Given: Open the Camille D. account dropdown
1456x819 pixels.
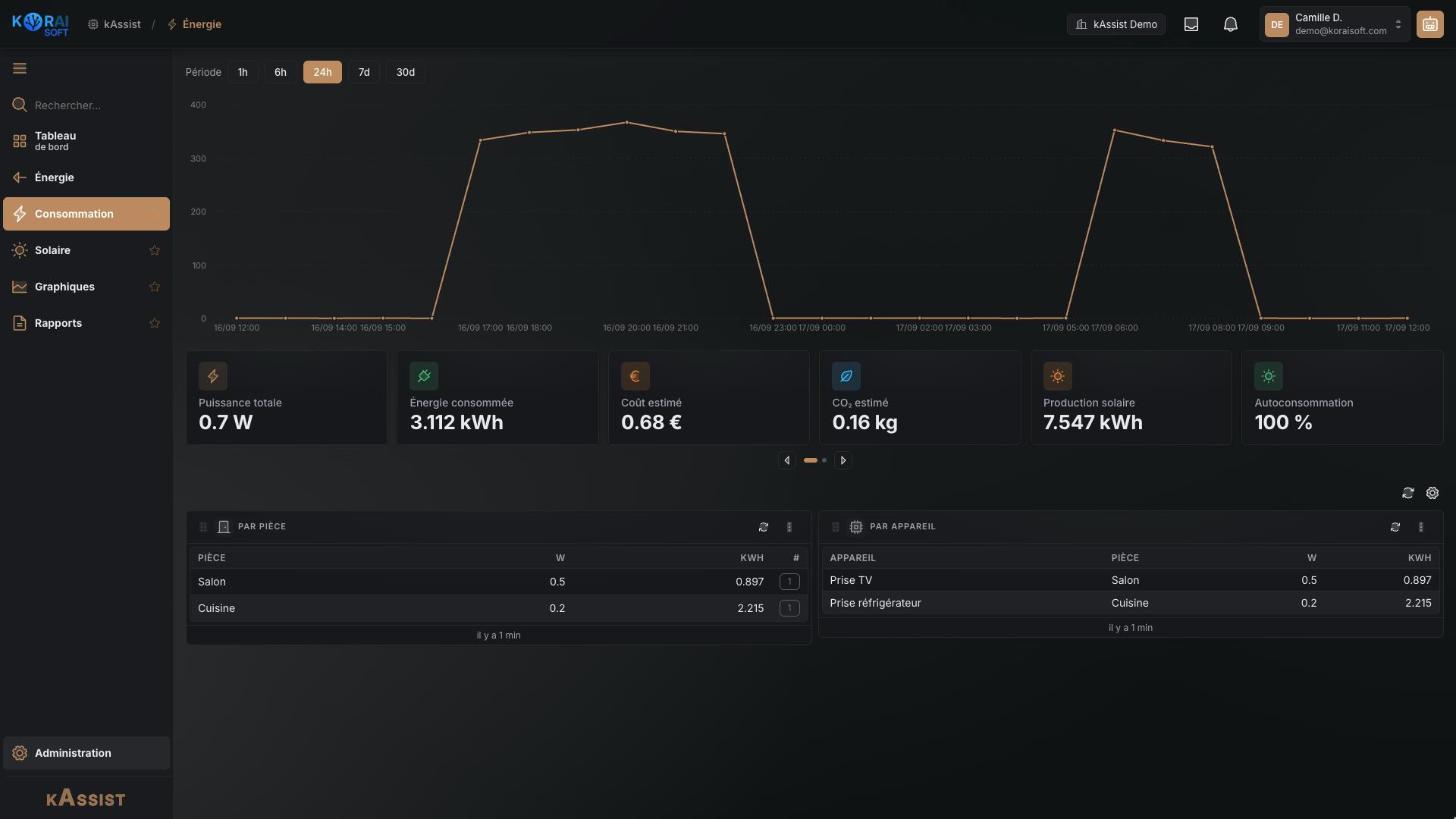Looking at the screenshot, I should point(1335,25).
